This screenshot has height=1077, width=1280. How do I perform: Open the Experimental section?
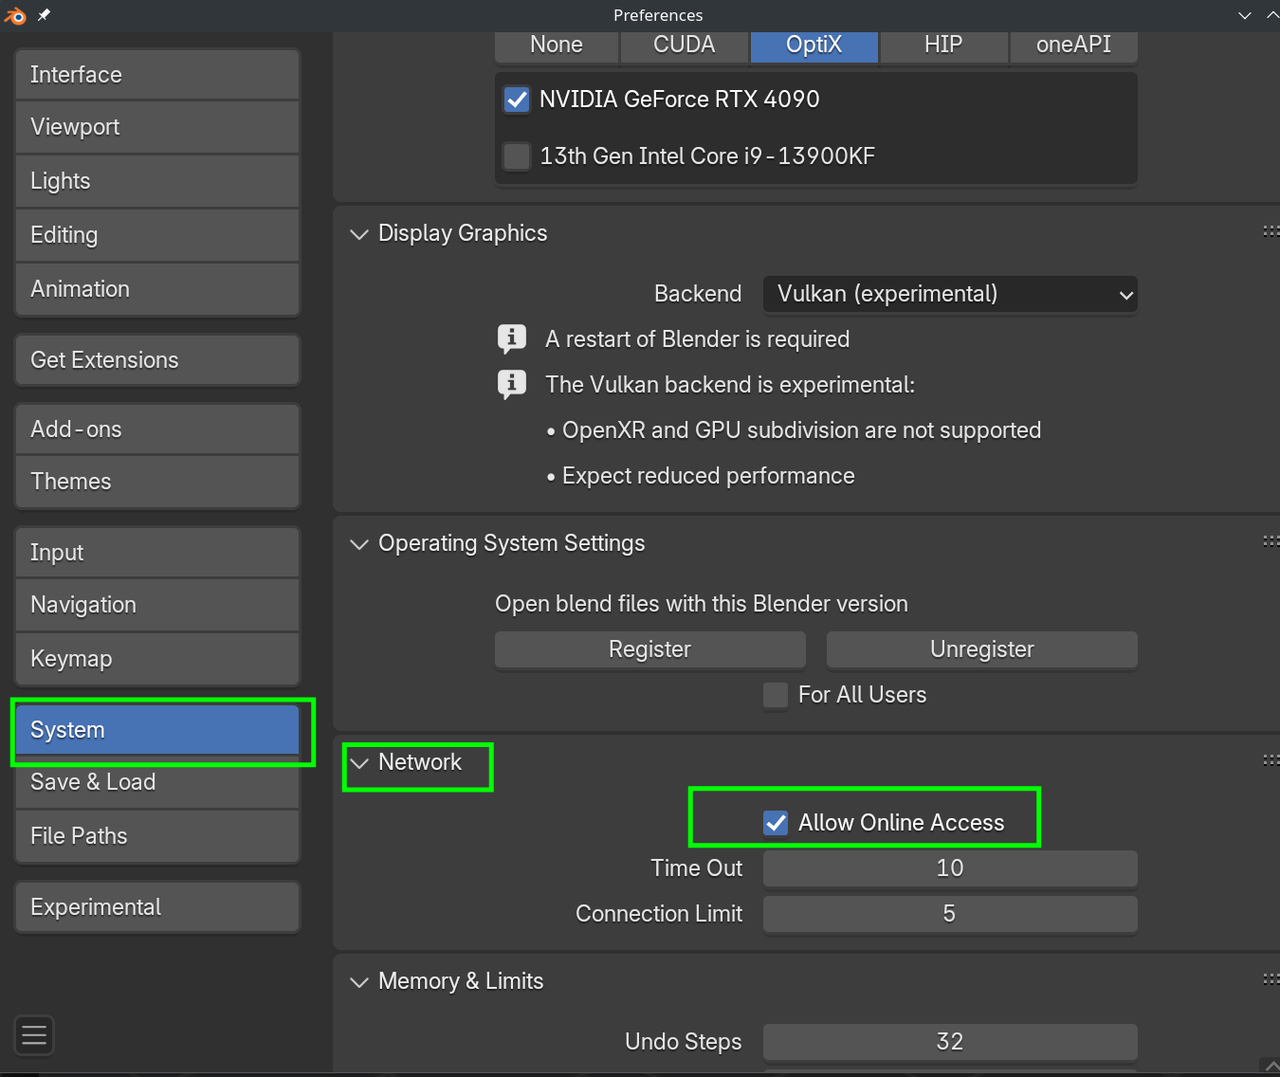click(157, 907)
